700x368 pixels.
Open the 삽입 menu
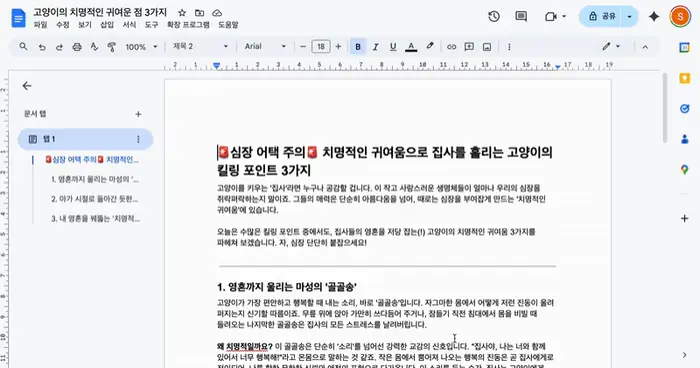click(x=107, y=25)
